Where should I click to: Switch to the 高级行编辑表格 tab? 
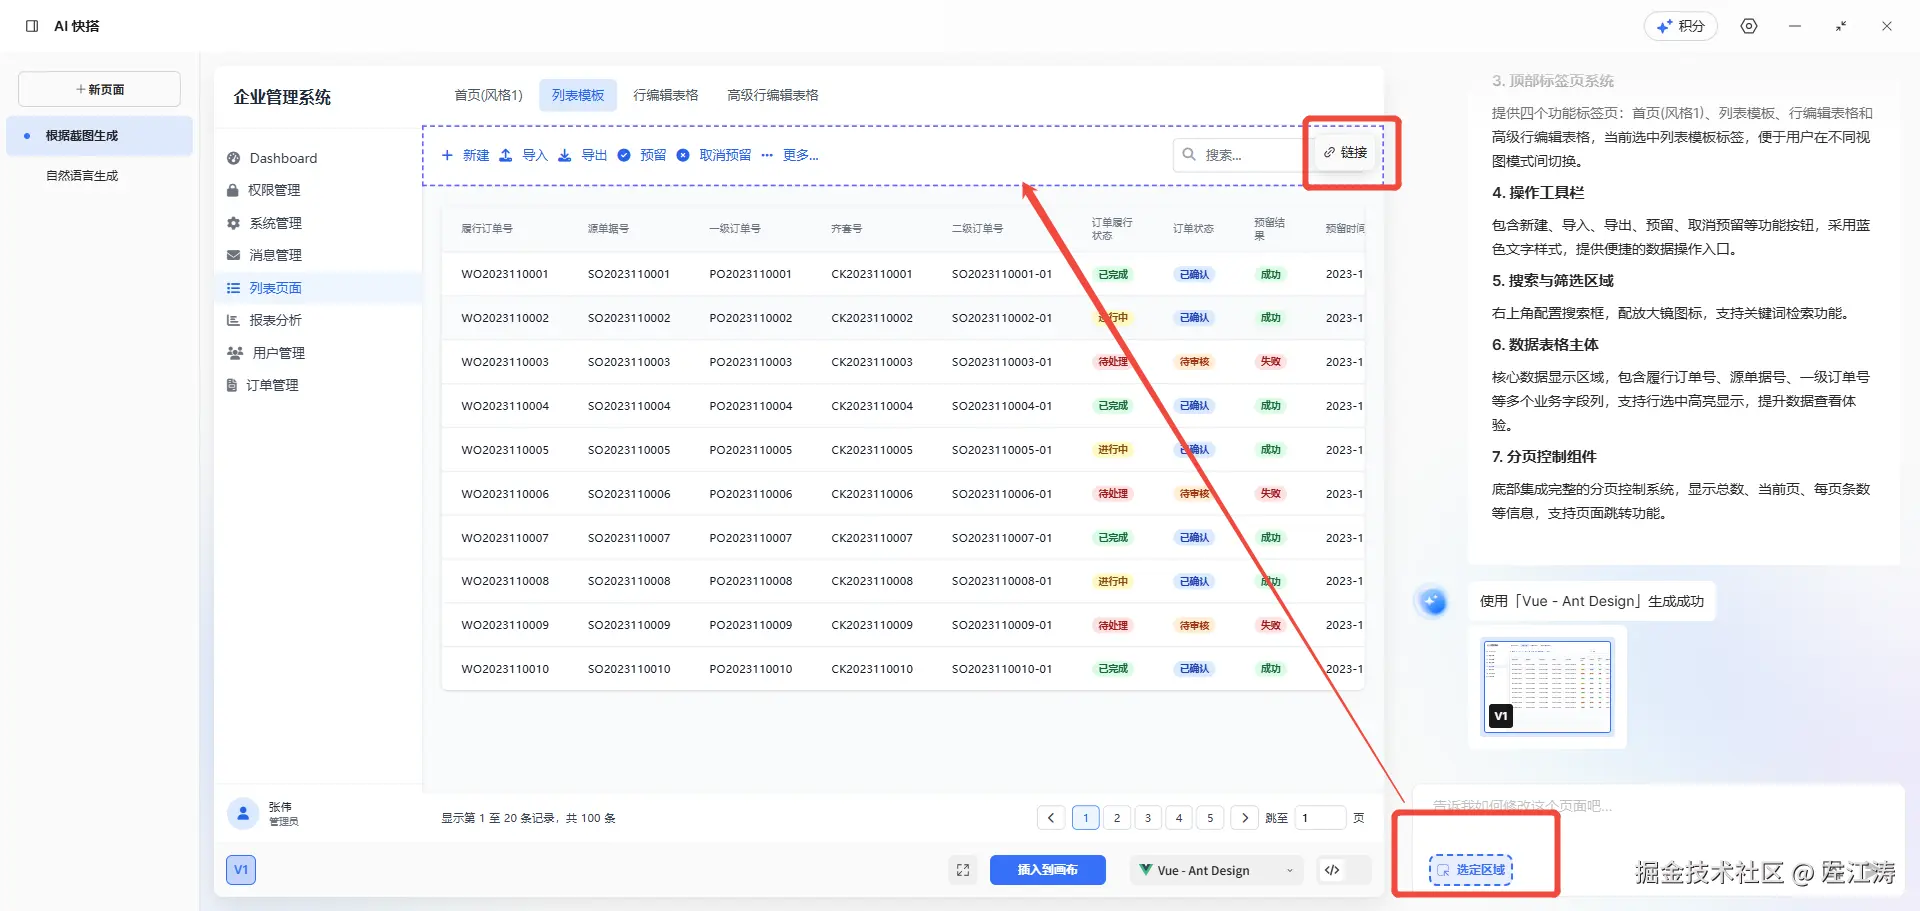773,95
